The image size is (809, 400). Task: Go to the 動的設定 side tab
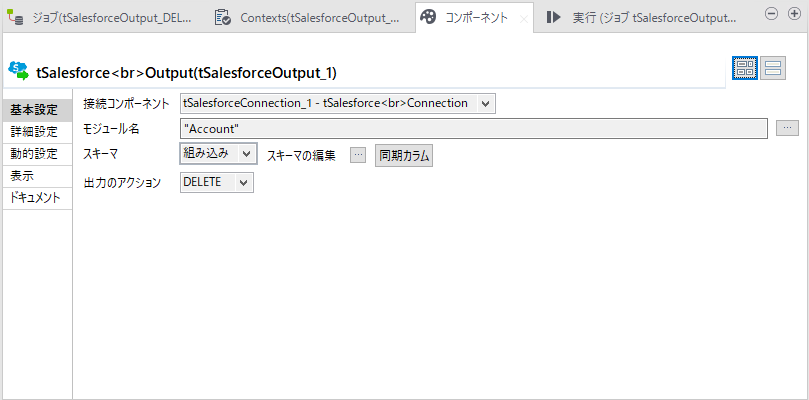point(35,154)
